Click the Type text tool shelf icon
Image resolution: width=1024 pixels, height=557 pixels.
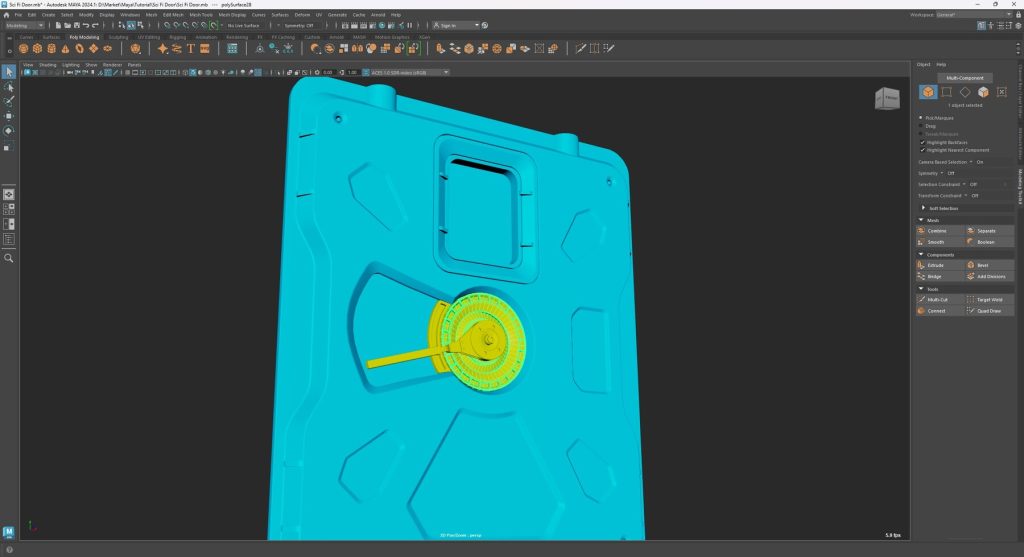point(191,48)
